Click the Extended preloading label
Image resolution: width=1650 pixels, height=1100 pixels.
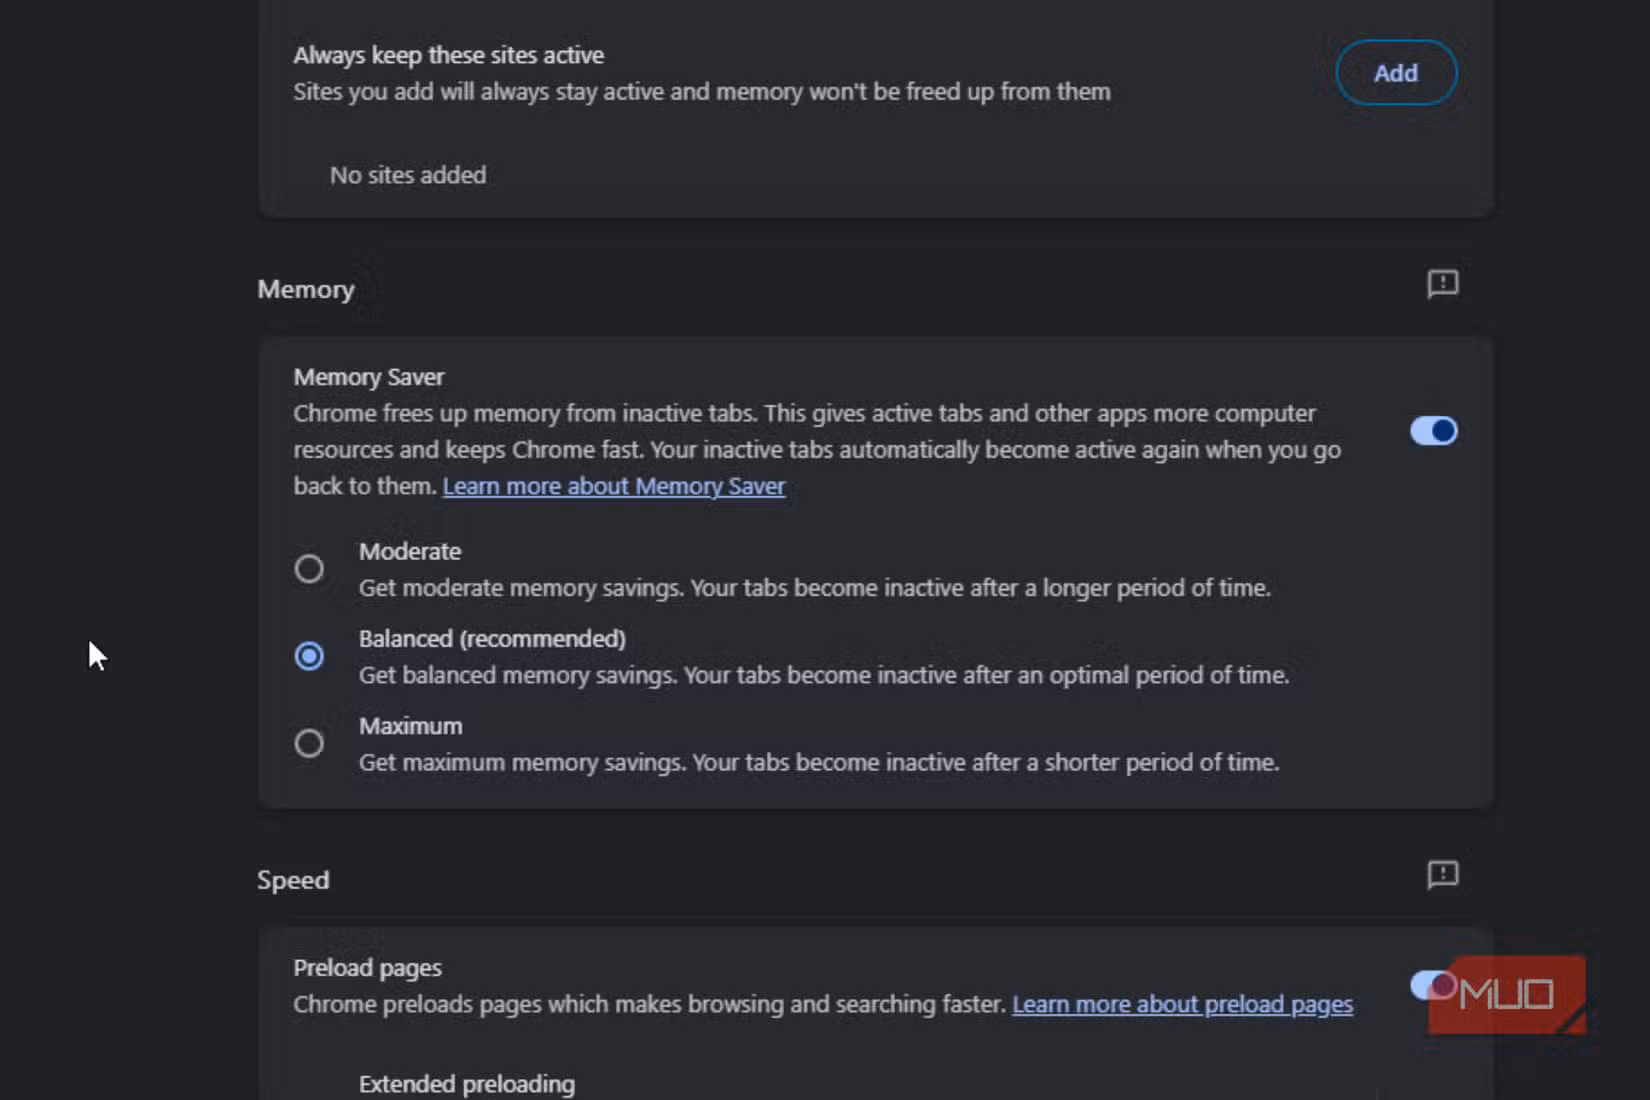pos(466,1084)
